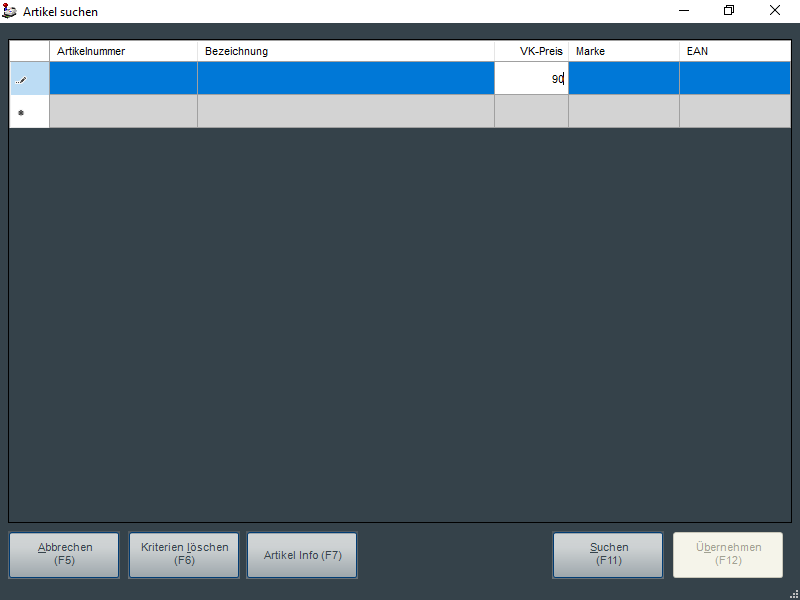
Task: Sort by the Artikelnummer column header
Action: 123,51
